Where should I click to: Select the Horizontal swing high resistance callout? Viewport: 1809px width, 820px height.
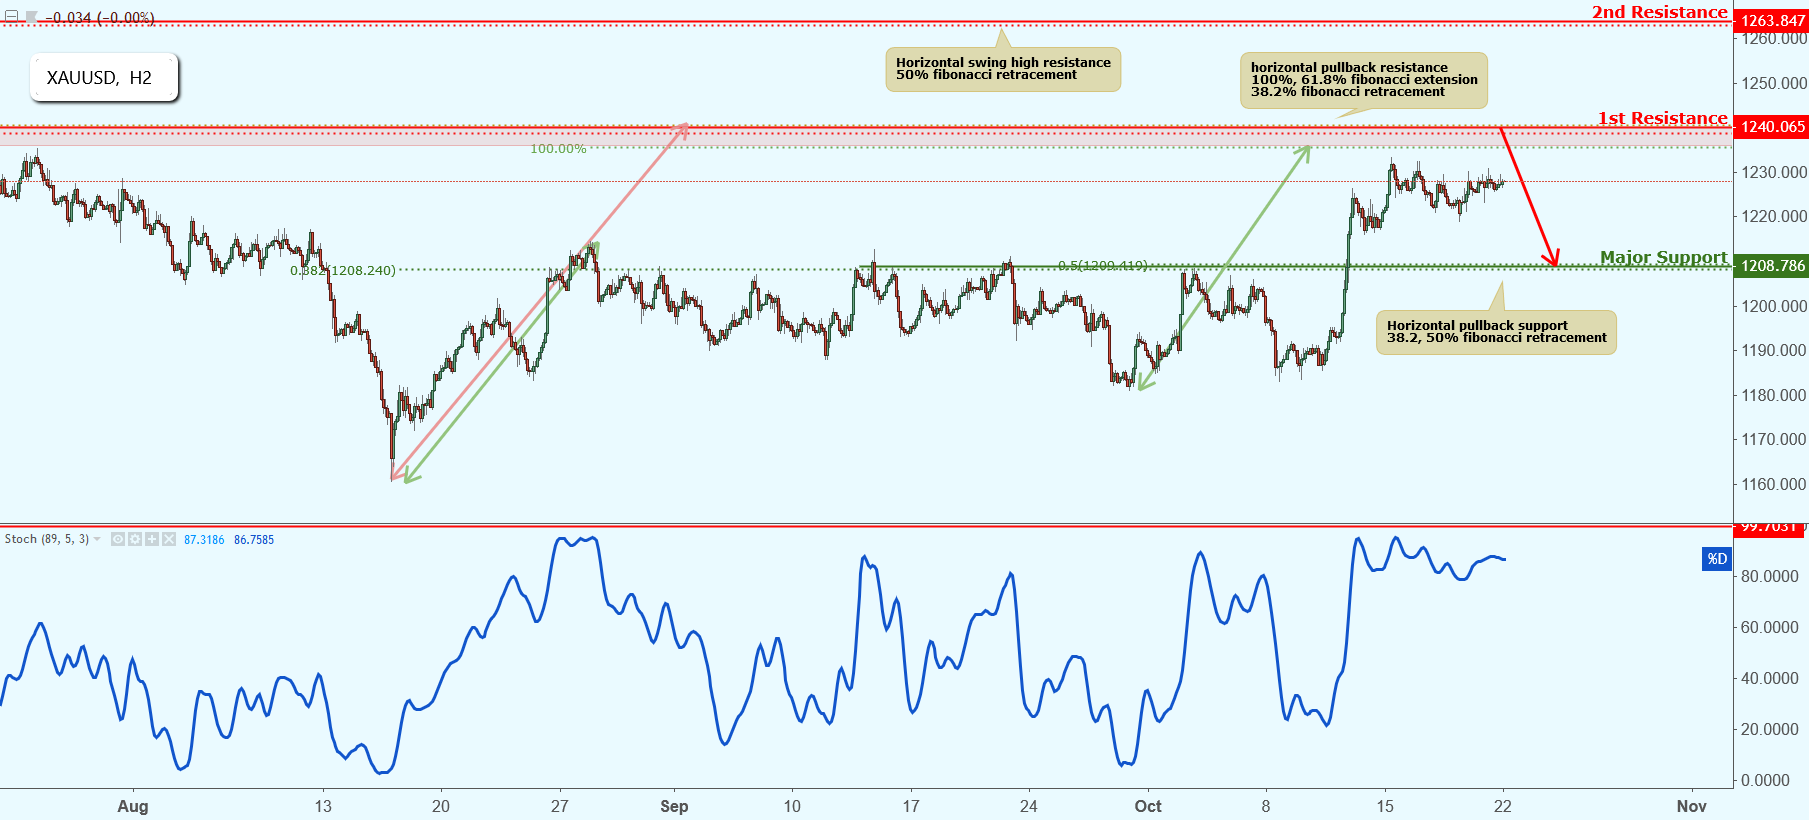point(1003,69)
